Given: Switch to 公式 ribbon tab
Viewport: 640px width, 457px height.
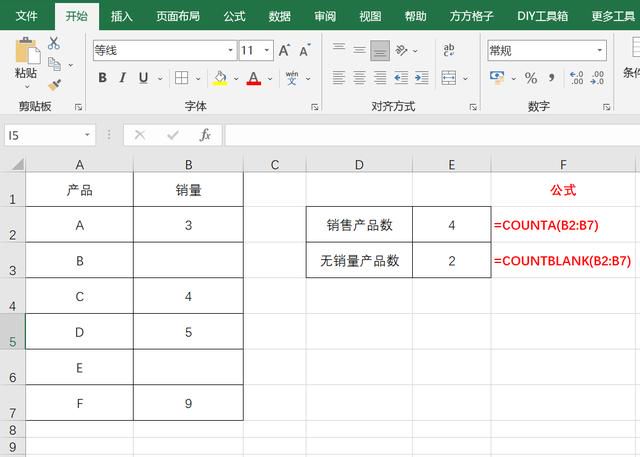Looking at the screenshot, I should click(x=234, y=16).
